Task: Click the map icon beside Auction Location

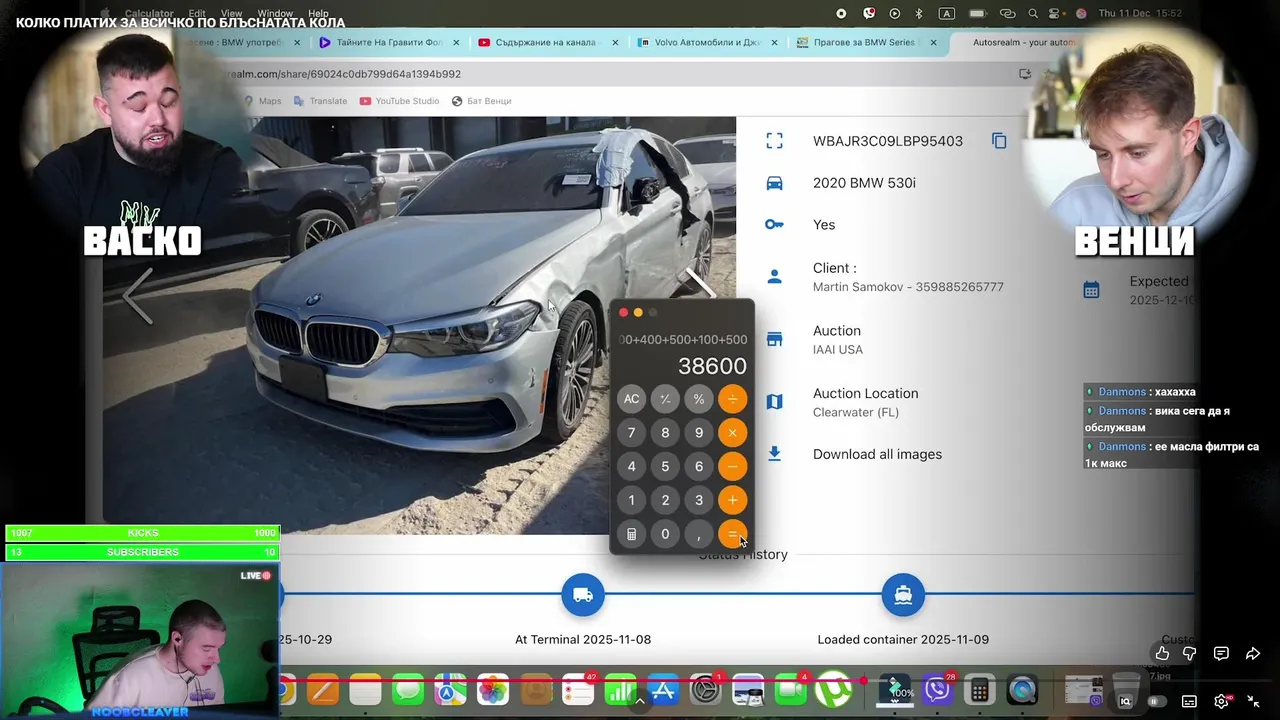Action: point(774,402)
